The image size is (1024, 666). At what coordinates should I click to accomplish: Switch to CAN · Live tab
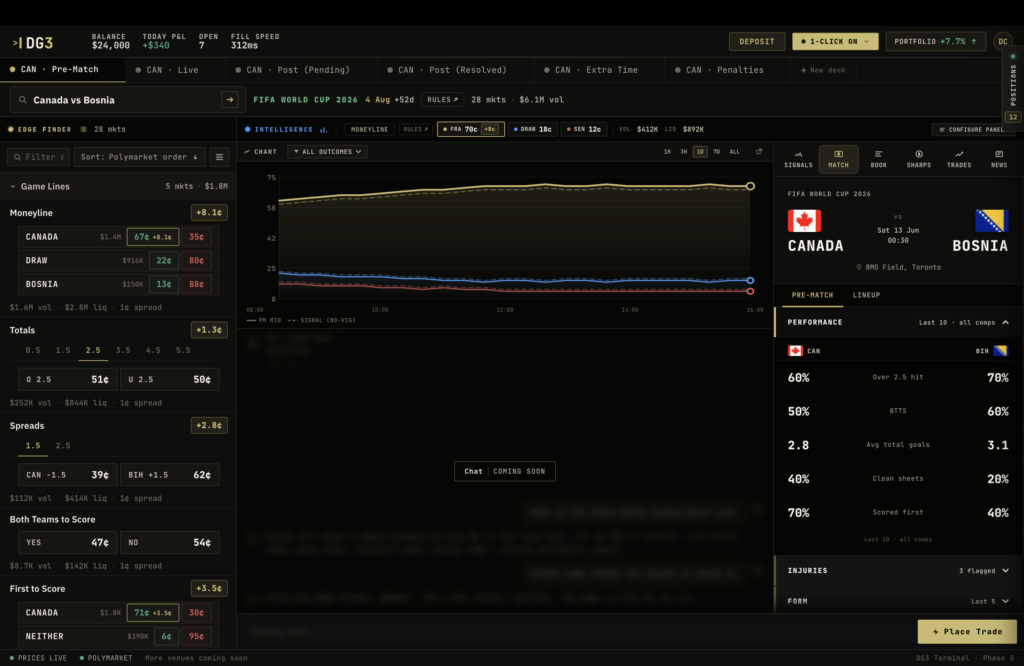167,70
